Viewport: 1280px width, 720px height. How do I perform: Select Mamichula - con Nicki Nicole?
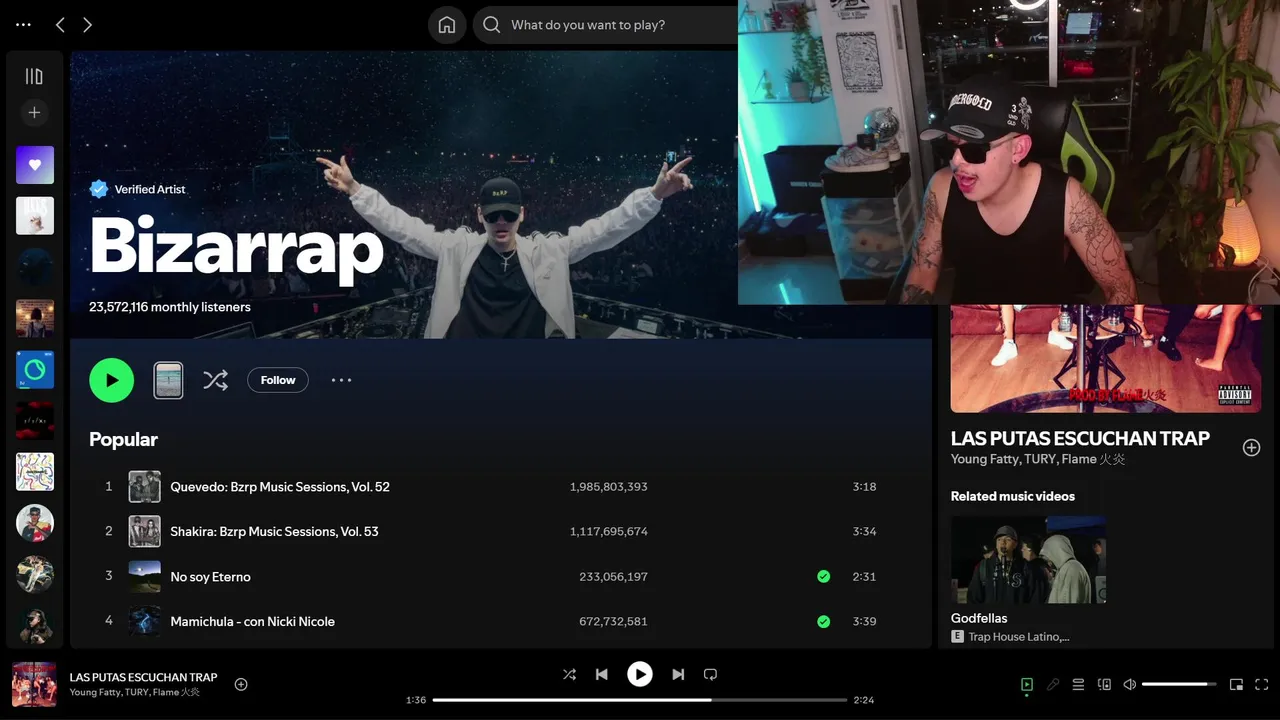[252, 622]
